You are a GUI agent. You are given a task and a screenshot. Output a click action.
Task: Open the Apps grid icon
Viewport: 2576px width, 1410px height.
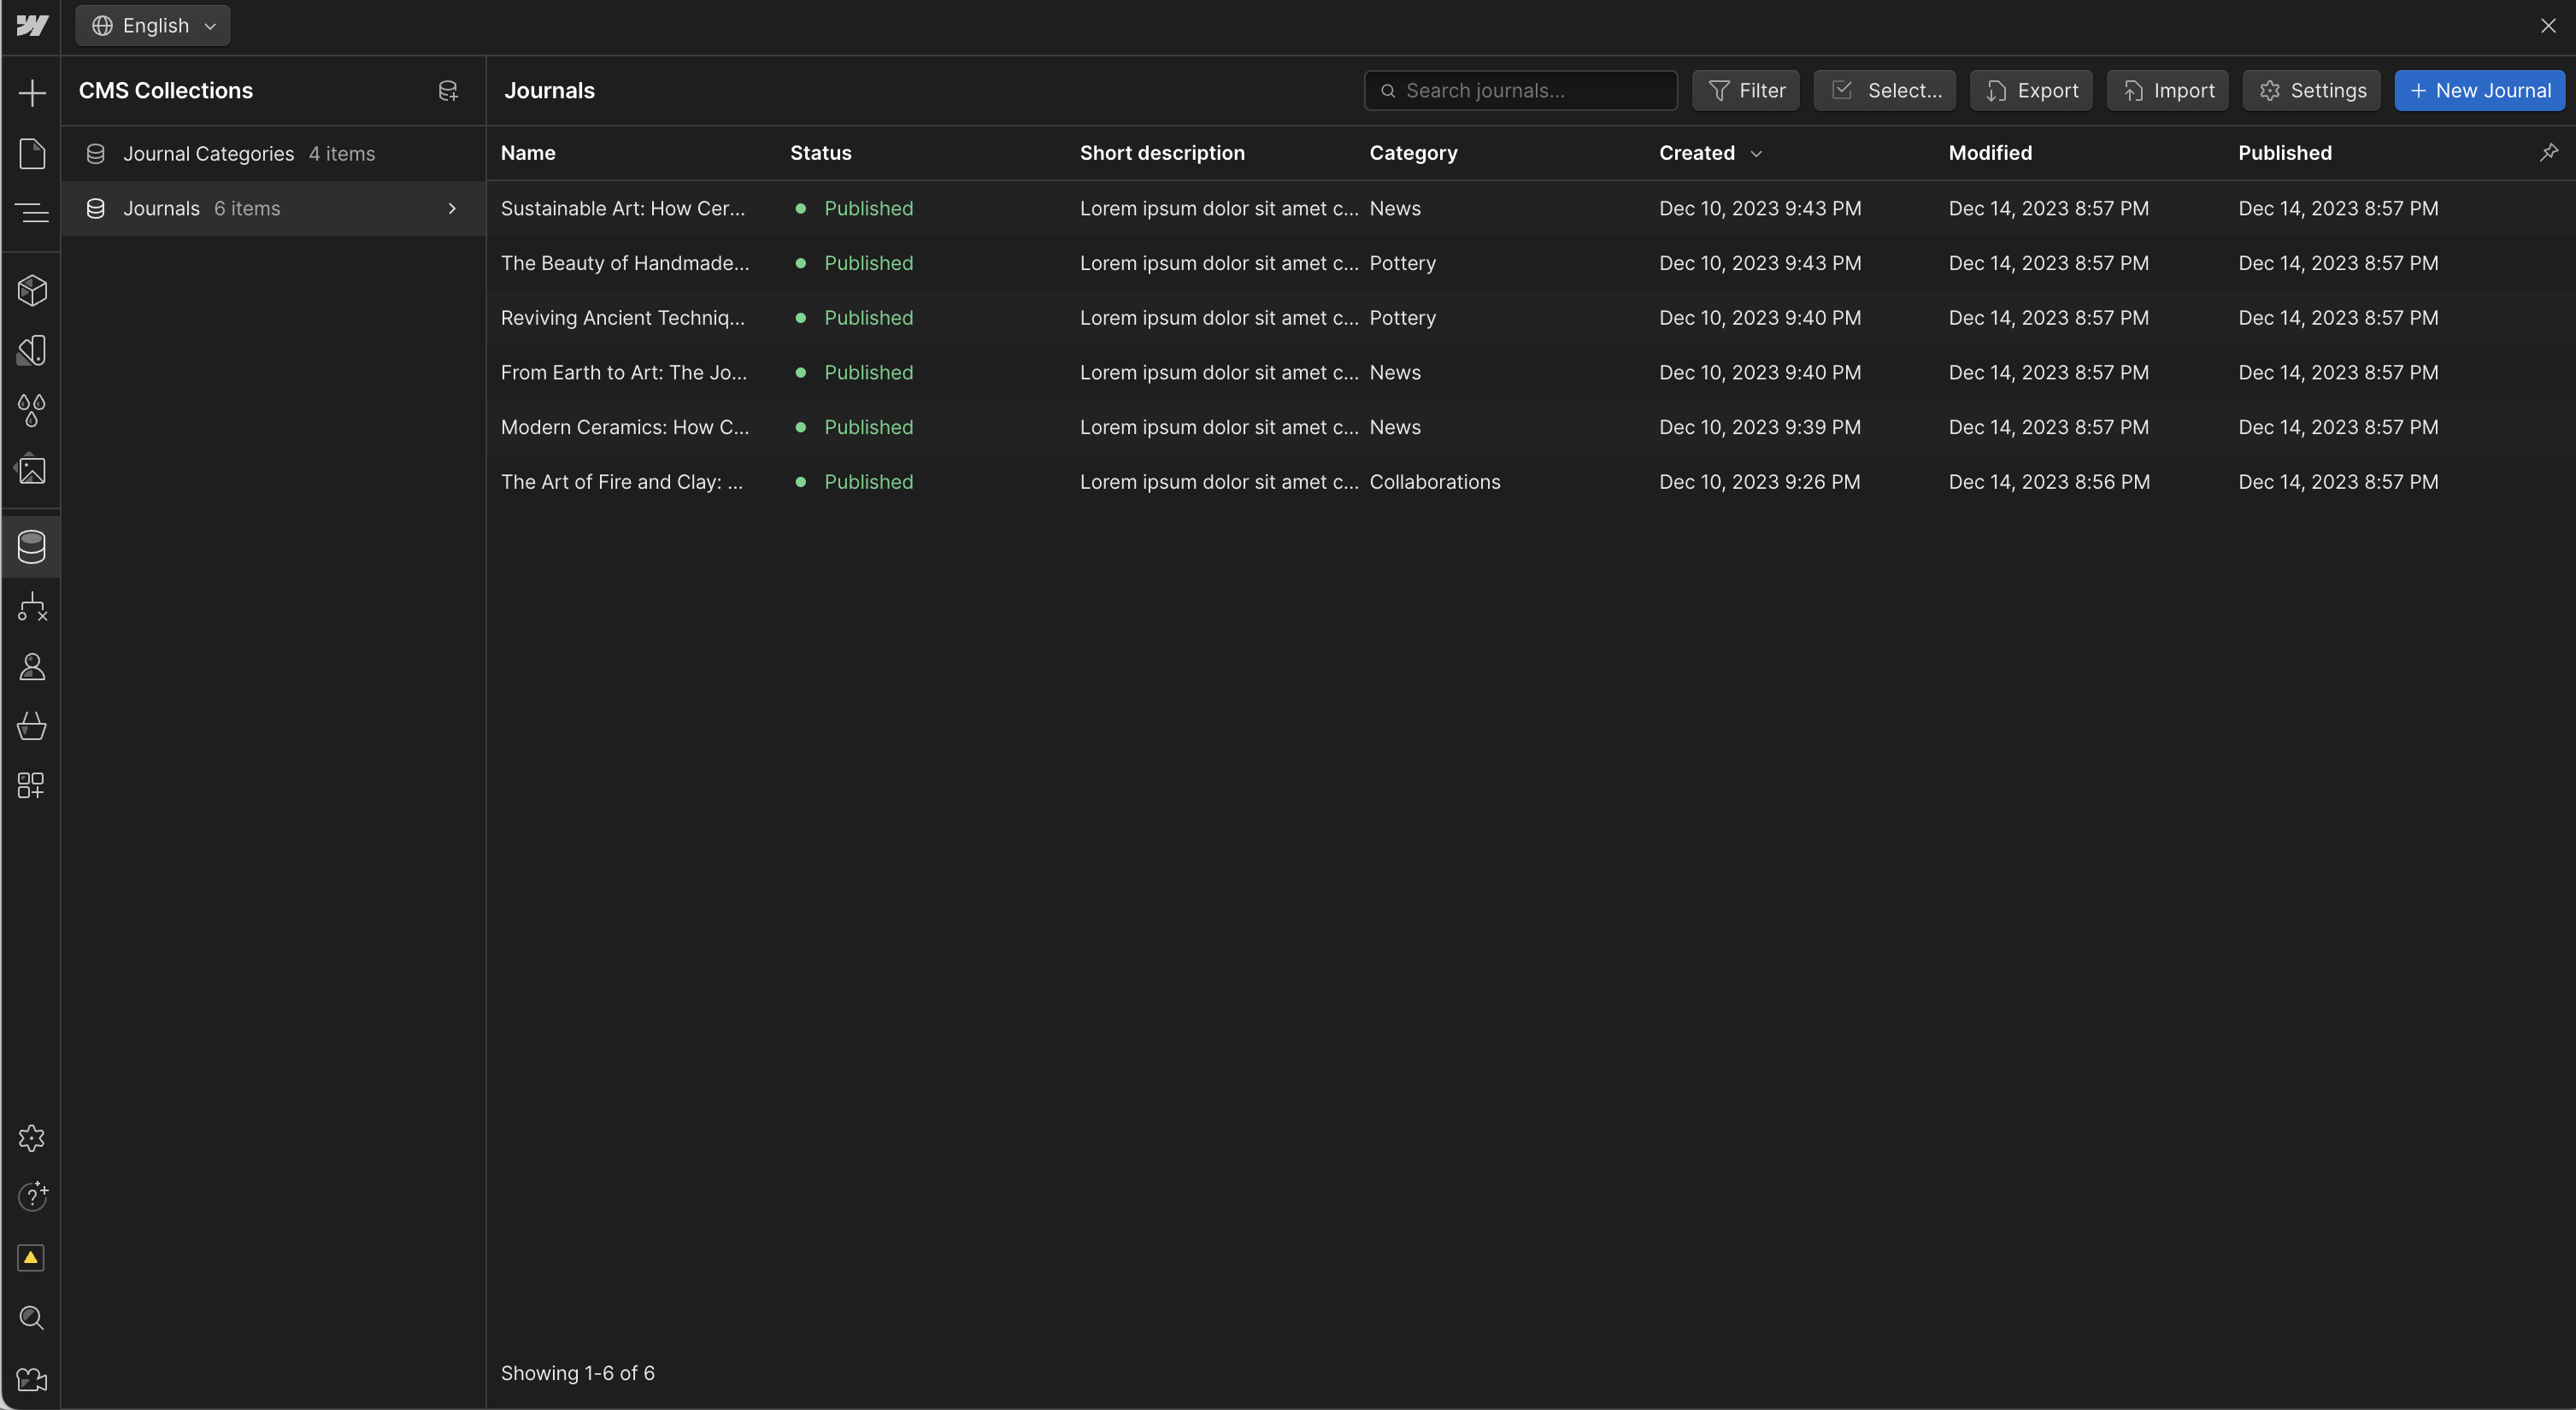(32, 785)
